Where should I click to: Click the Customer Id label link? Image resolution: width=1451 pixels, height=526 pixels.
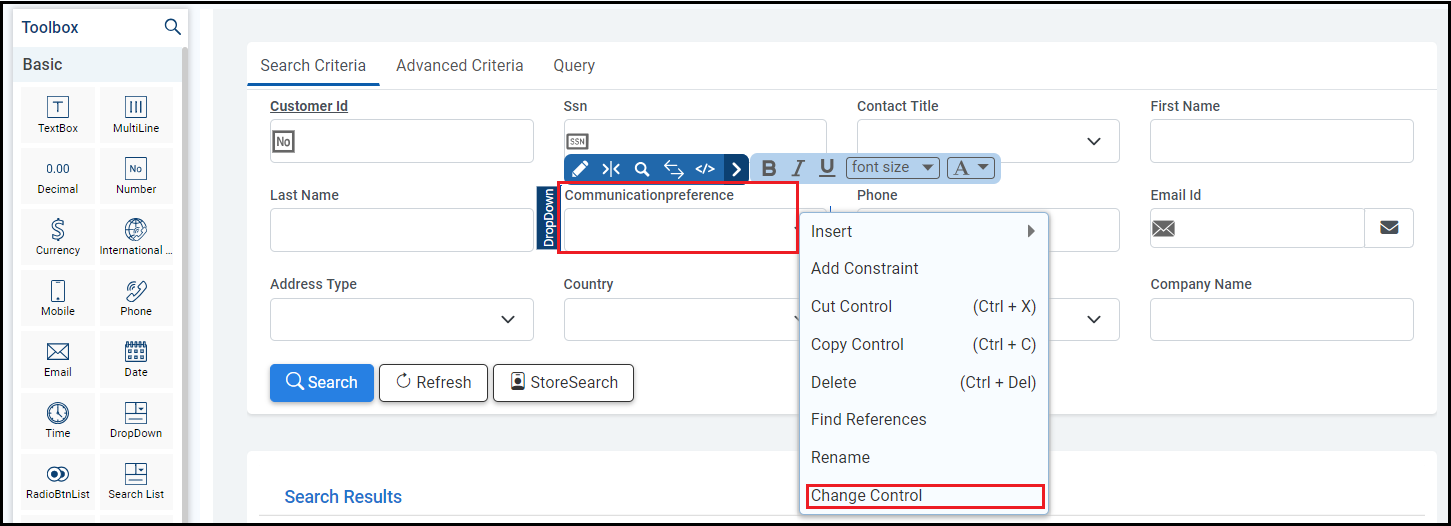(309, 106)
